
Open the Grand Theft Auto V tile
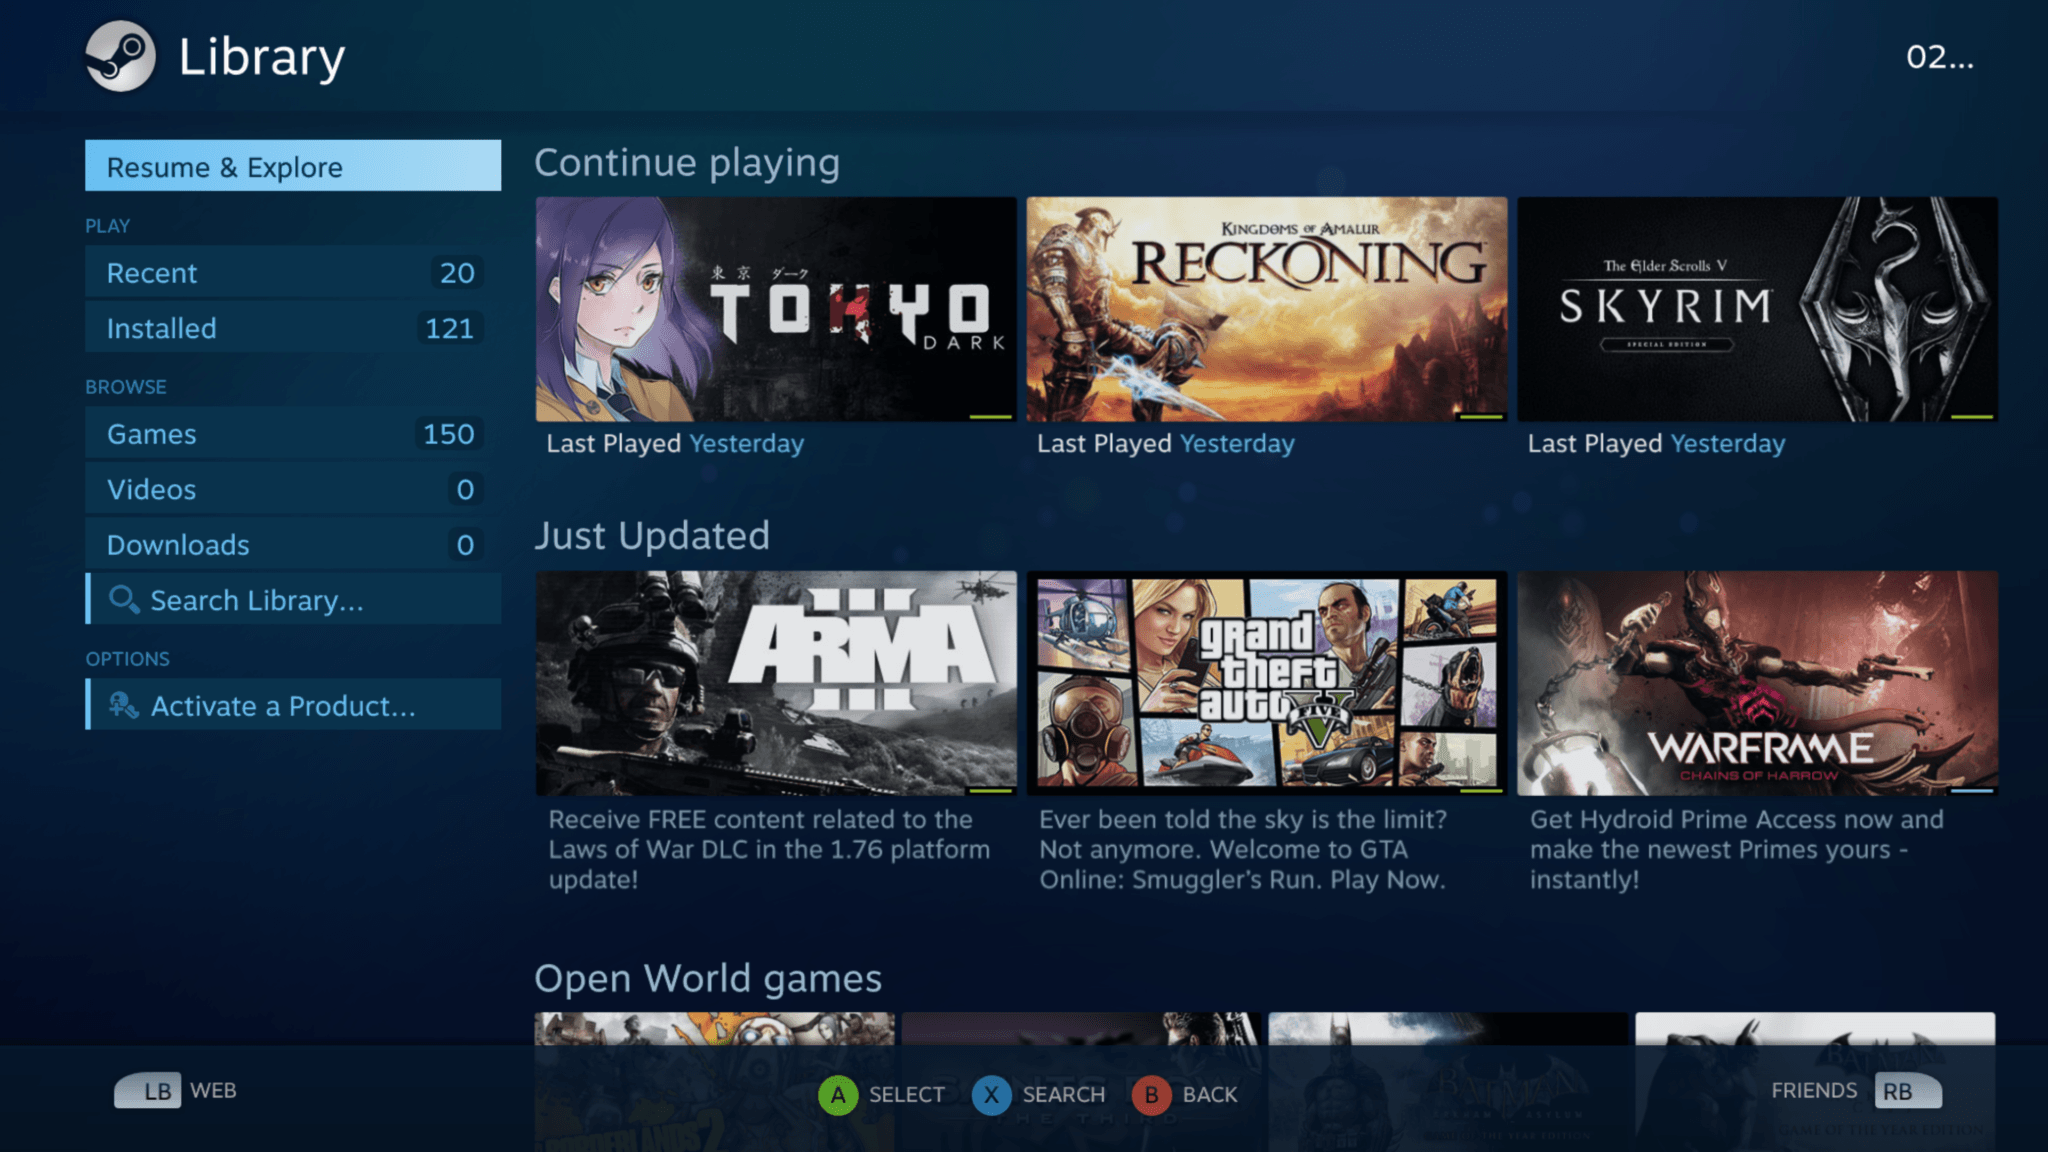pos(1267,683)
